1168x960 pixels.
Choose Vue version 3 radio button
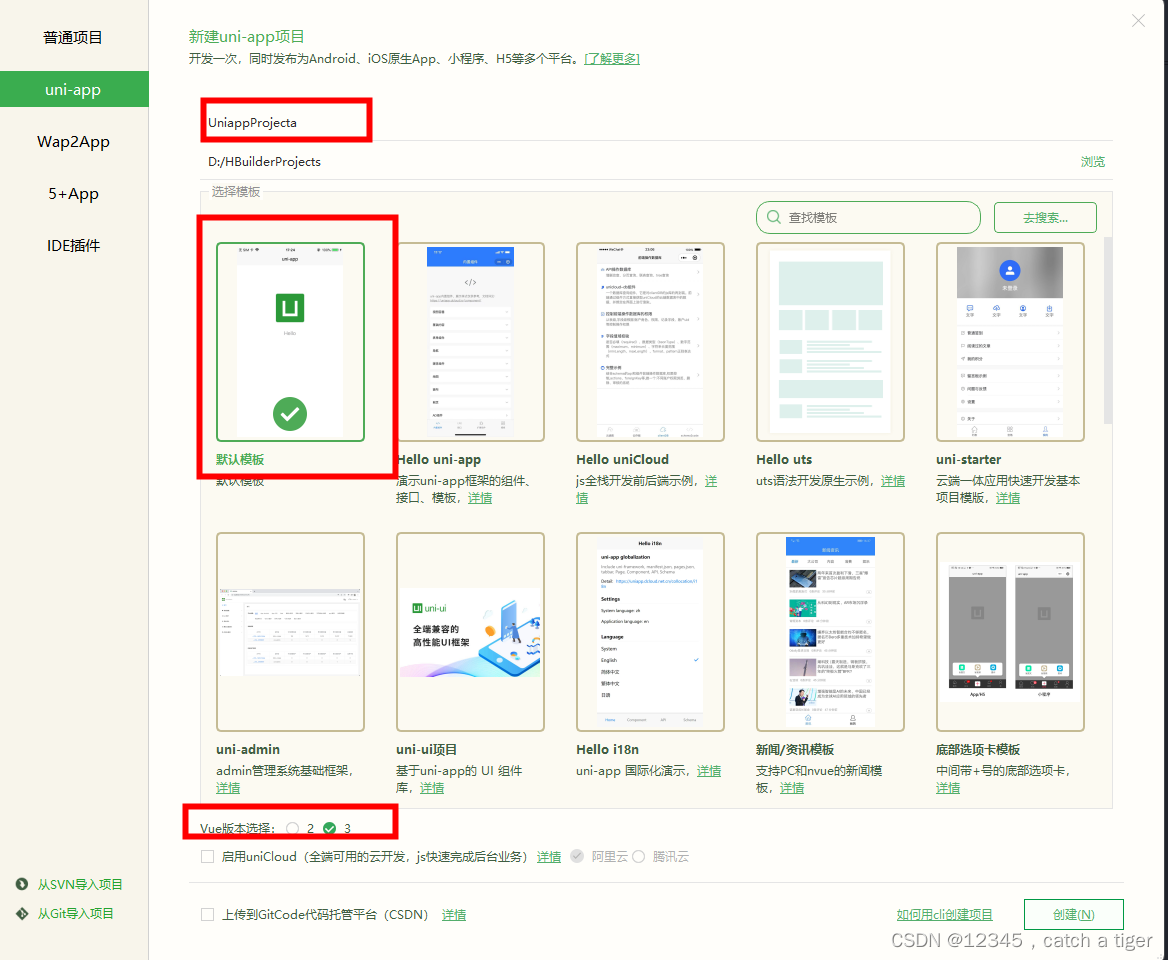point(329,828)
